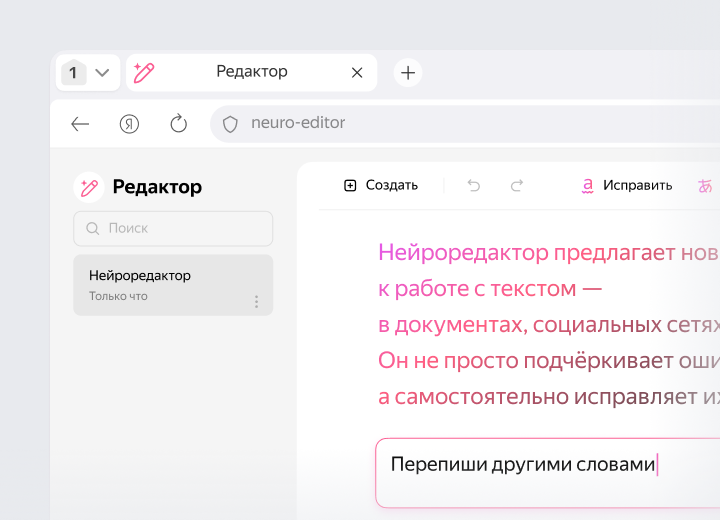Open the tab group counter showing 1
The image size is (720, 520).
coord(73,73)
